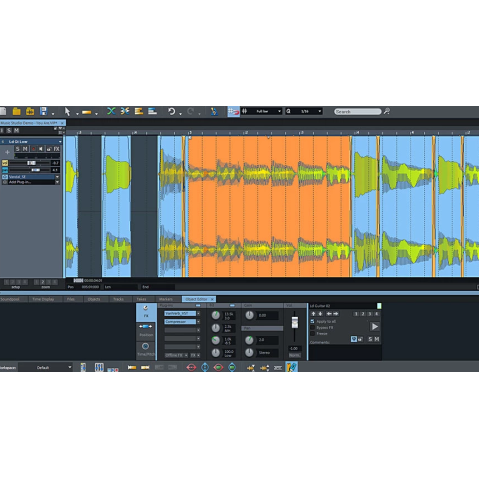Screen dimensions: 479x479
Task: Click the load audio file folder icon
Action: pos(30,111)
